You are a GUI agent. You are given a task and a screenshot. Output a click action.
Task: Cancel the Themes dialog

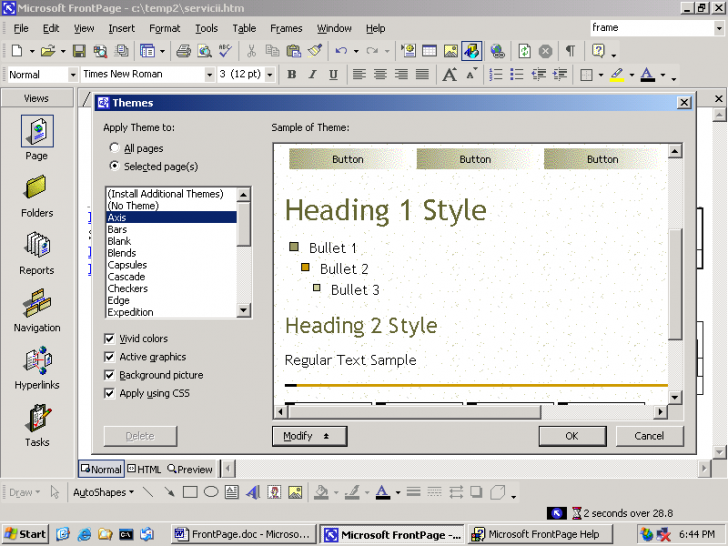pyautogui.click(x=649, y=436)
